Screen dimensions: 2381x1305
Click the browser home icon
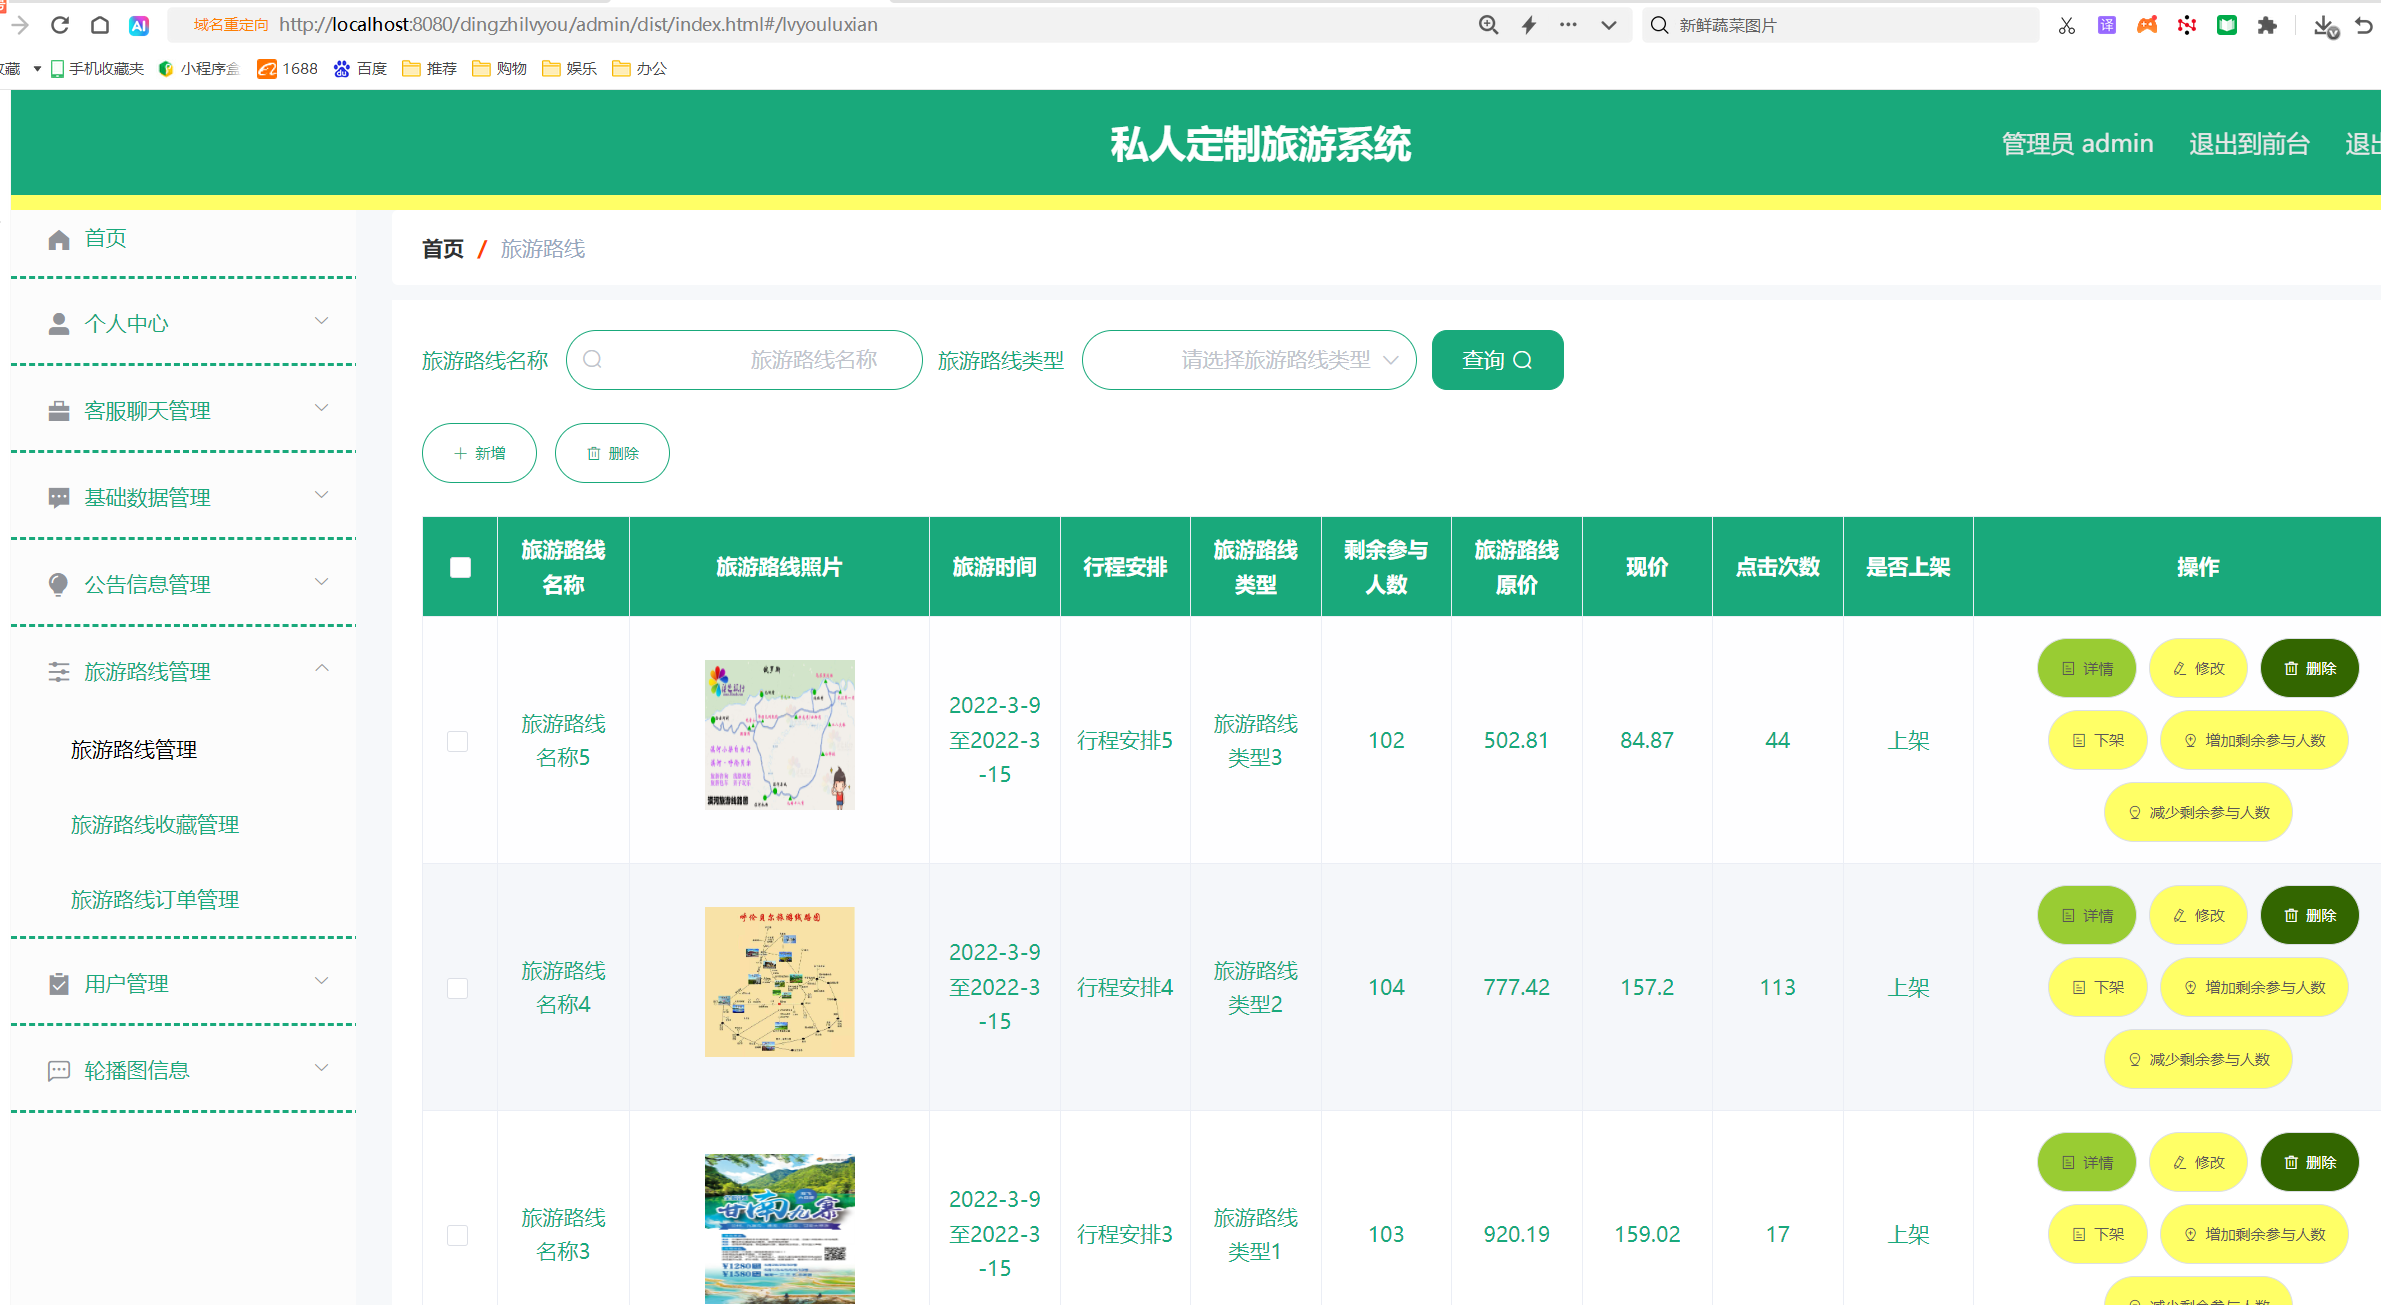pos(100,25)
